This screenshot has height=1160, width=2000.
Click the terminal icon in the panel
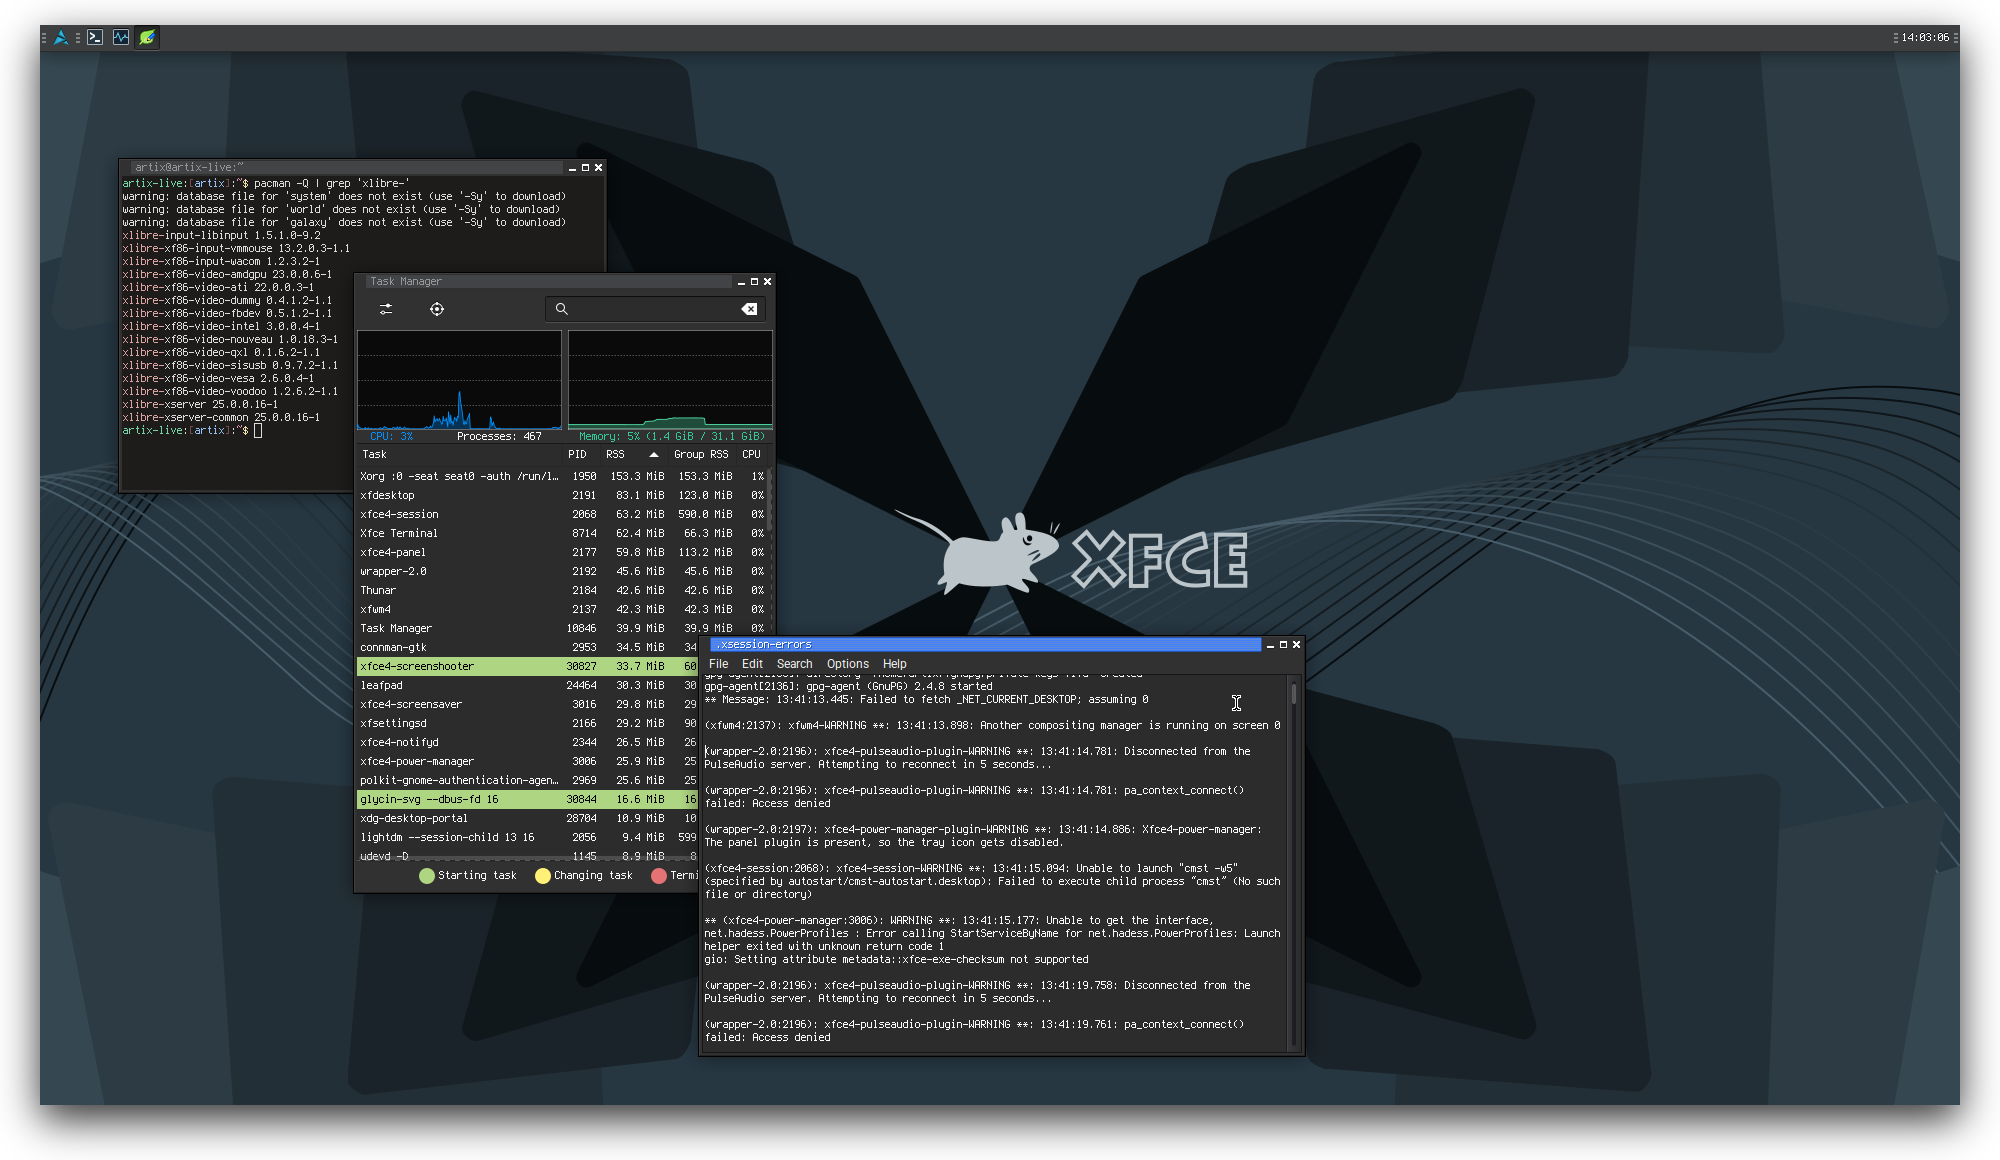95,37
